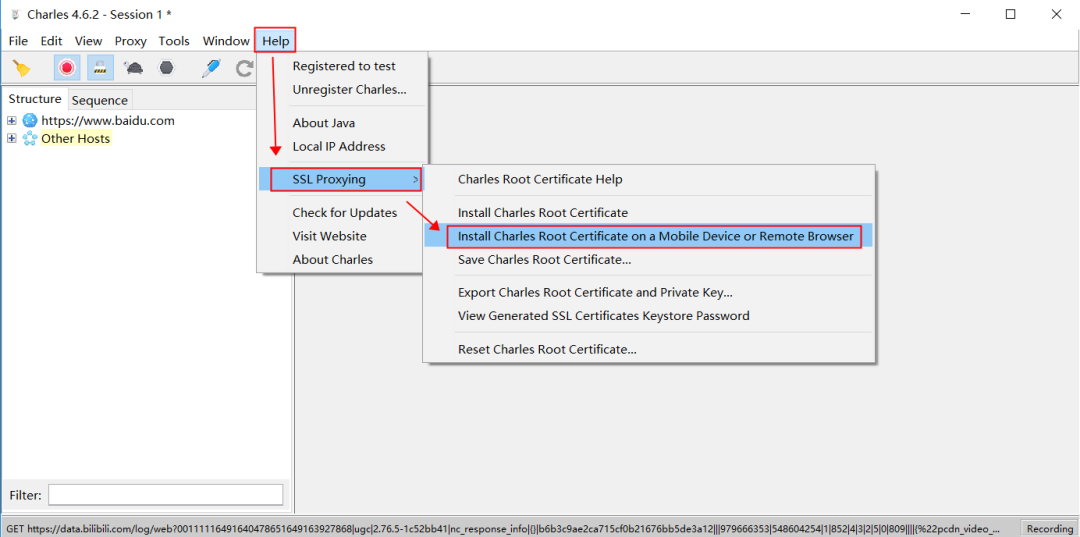Install root certificate on Mobile Device or Remote Browser
Image resolution: width=1080 pixels, height=537 pixels.
[x=654, y=236]
